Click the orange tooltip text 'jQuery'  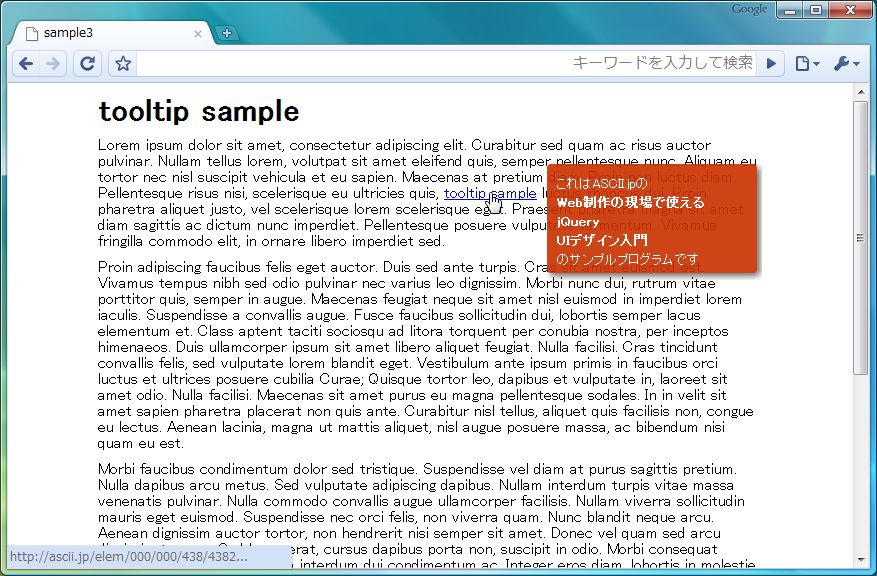pos(578,222)
